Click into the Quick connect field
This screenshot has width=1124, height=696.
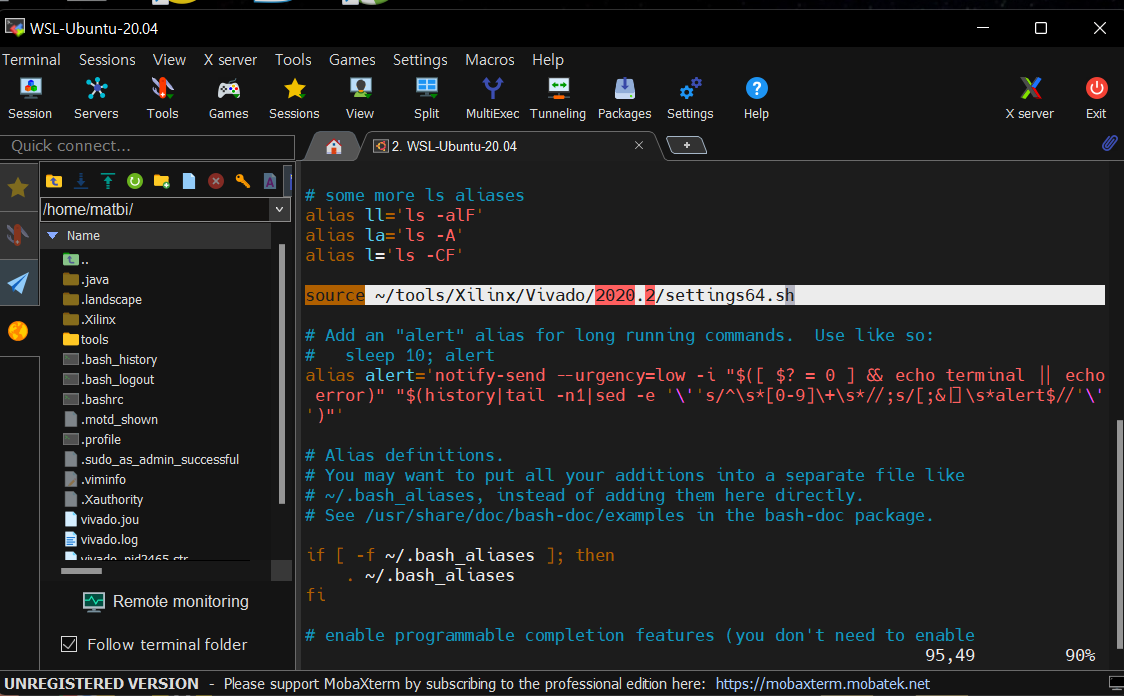[x=147, y=146]
